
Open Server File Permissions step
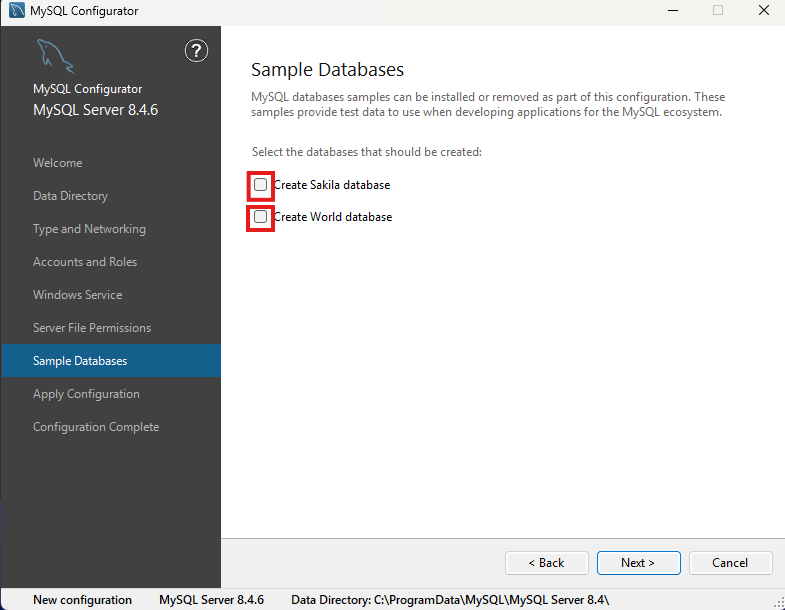(92, 328)
